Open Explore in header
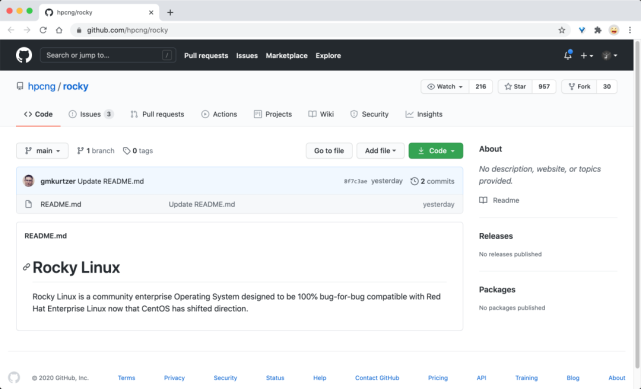Viewport: 641px width, 389px height. [x=328, y=56]
